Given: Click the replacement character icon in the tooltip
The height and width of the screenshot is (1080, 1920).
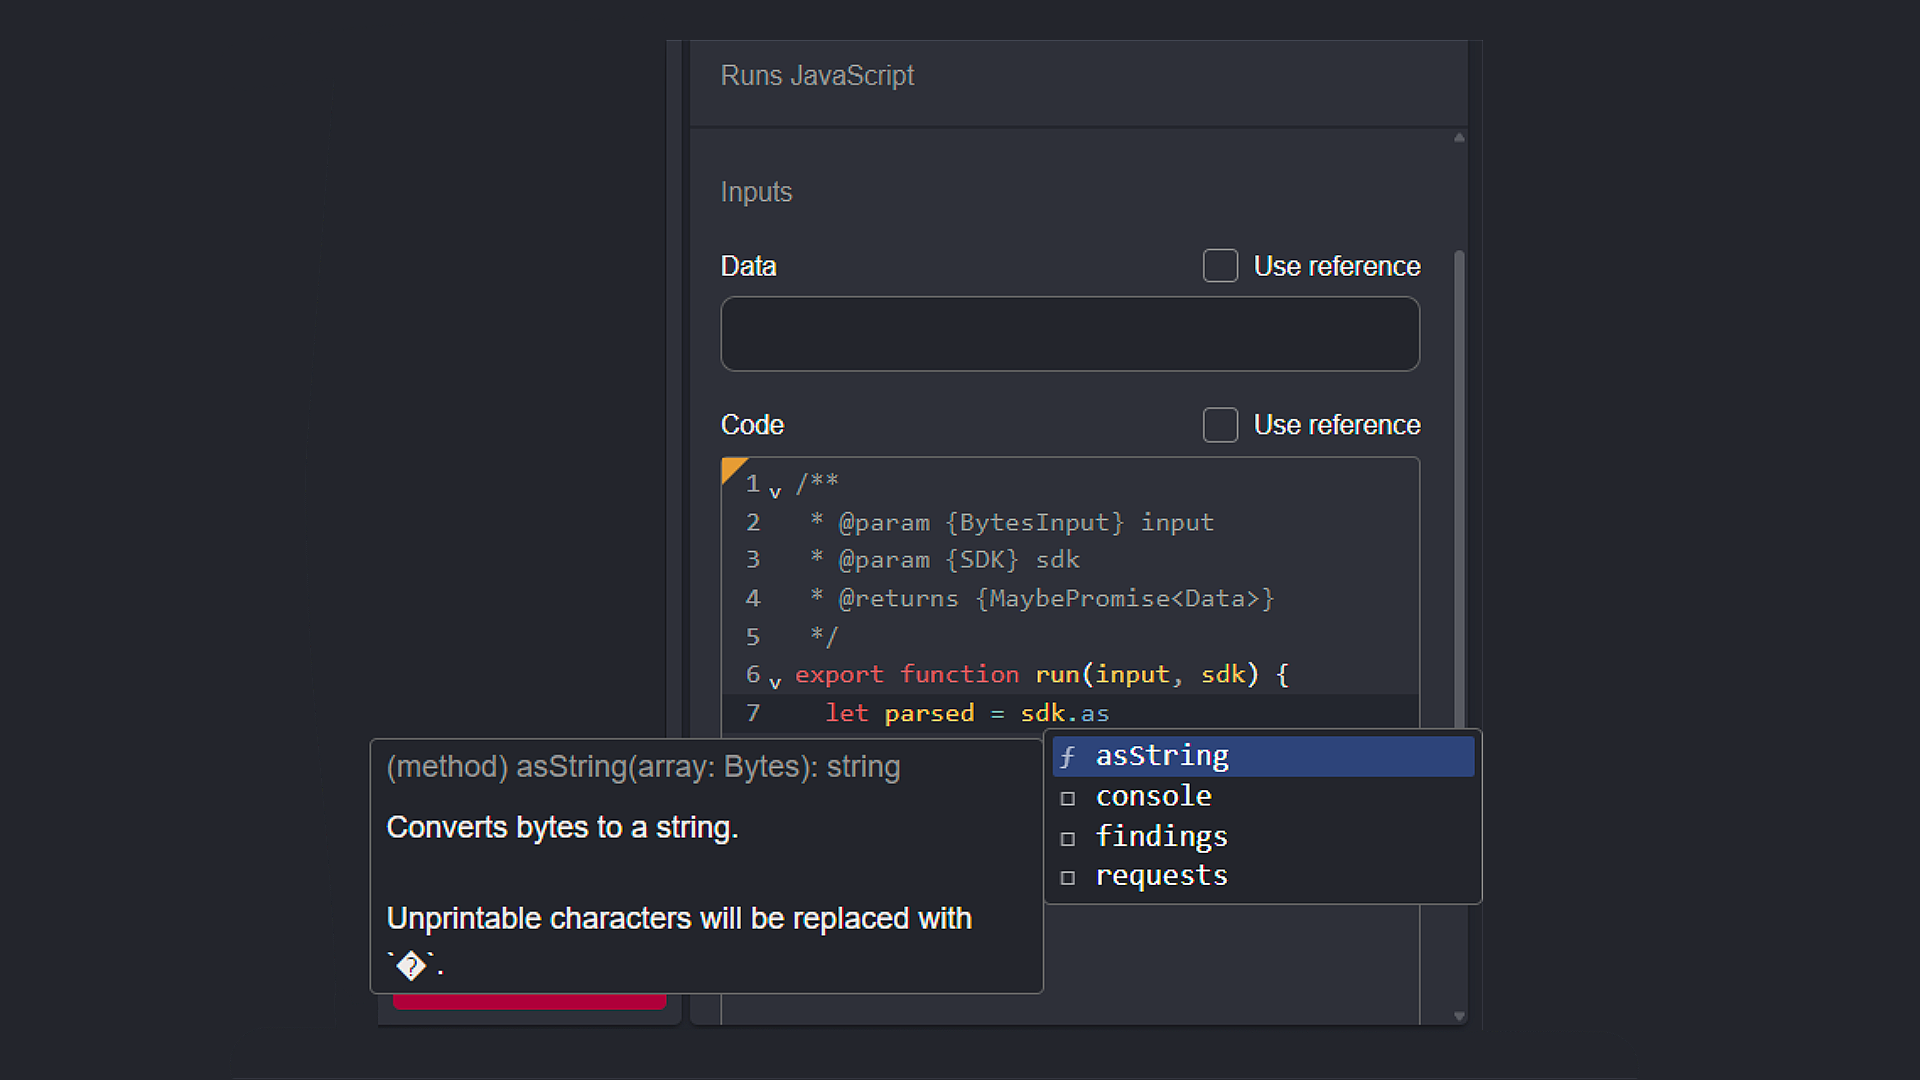Looking at the screenshot, I should coord(411,965).
